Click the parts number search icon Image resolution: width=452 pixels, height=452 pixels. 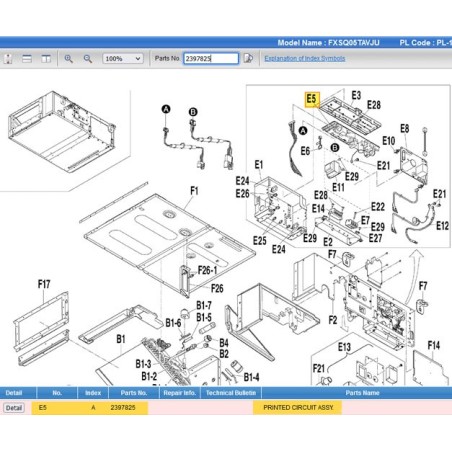coord(248,58)
